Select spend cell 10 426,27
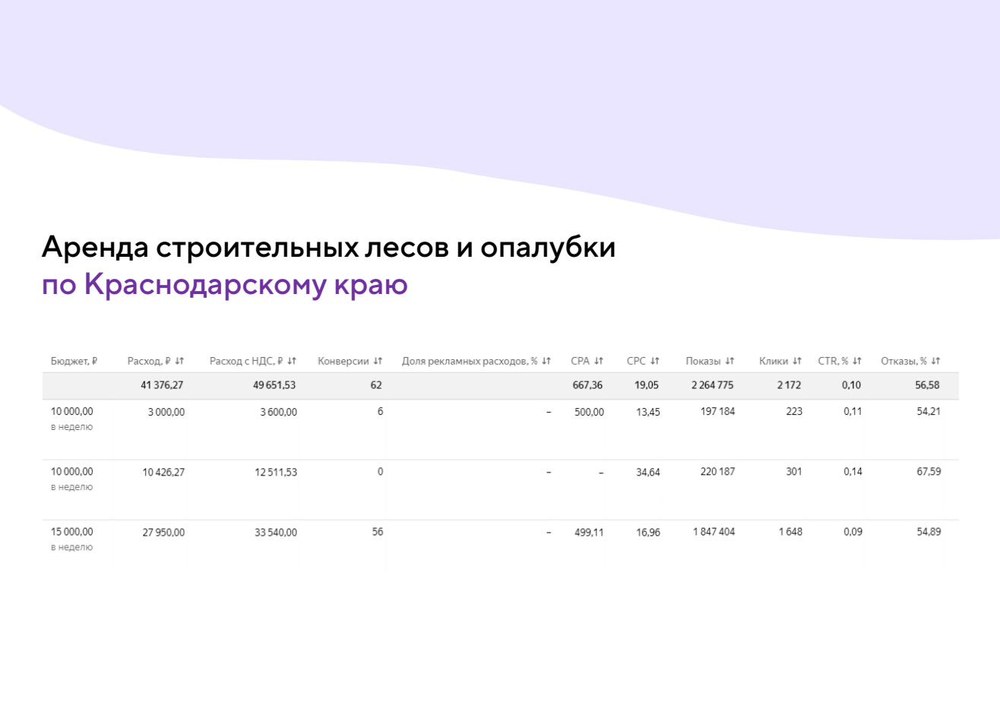1000x702 pixels. (163, 472)
